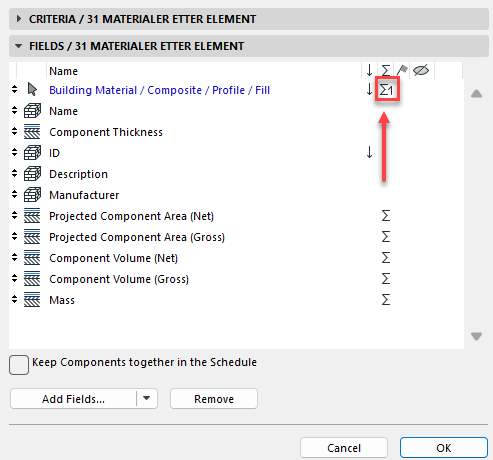The image size is (493, 460).
Task: Click building material icon beside Manufacturer field
Action: click(x=32, y=195)
